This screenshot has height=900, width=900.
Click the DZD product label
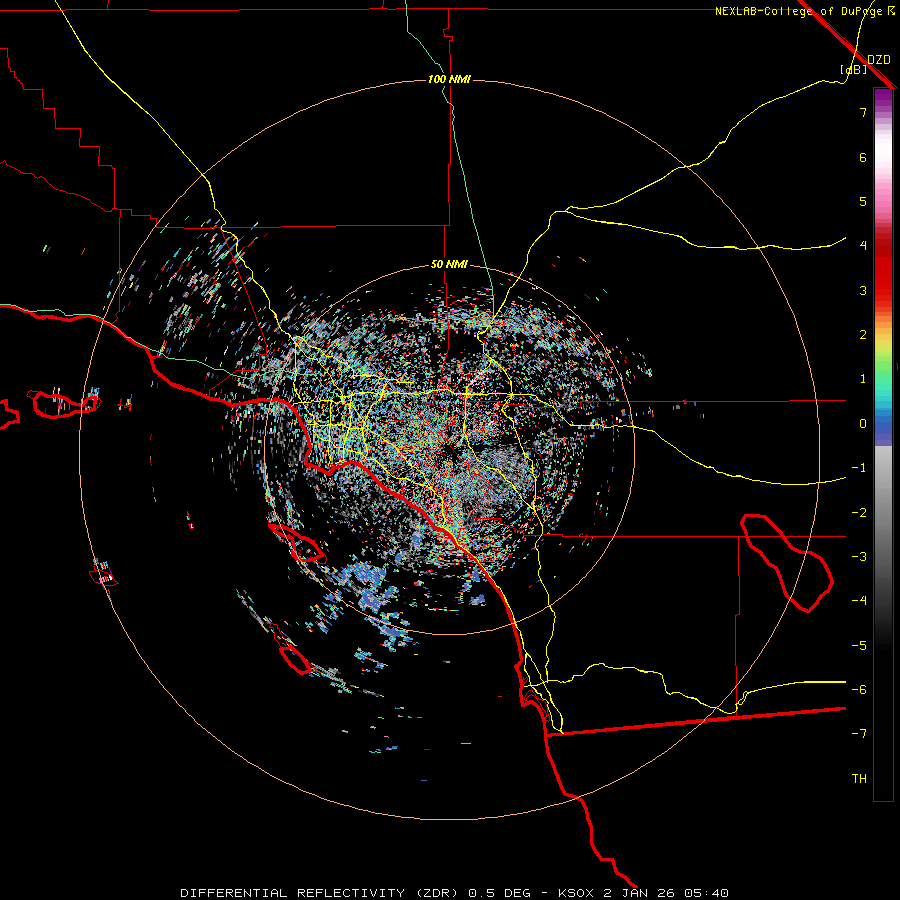[x=879, y=60]
